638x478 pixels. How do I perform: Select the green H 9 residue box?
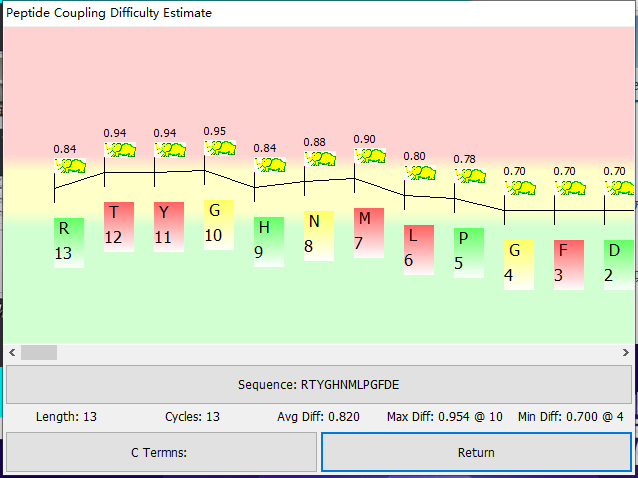click(268, 242)
